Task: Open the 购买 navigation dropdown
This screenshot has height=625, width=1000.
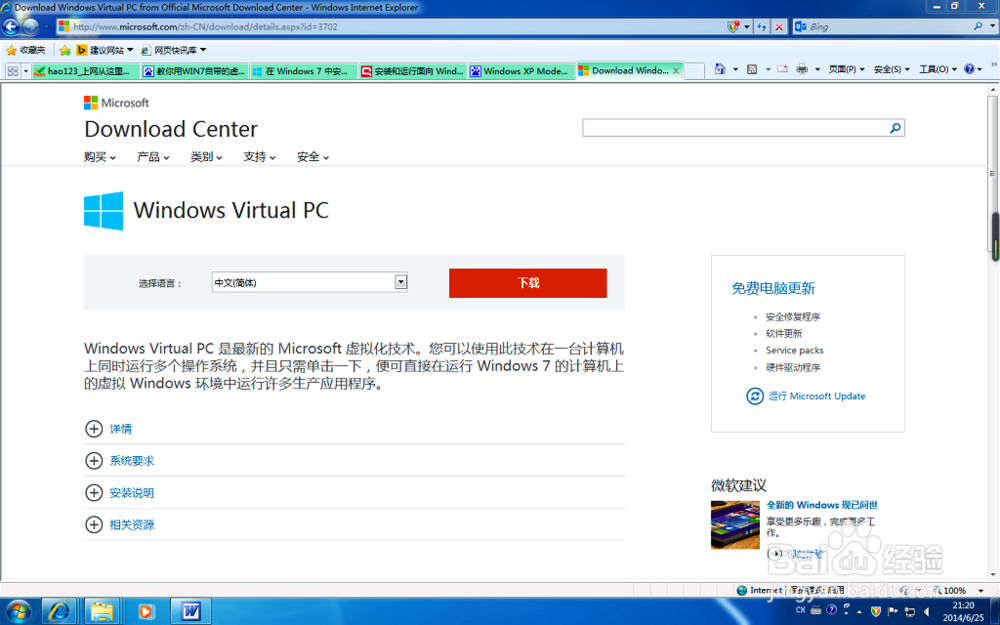Action: [99, 156]
